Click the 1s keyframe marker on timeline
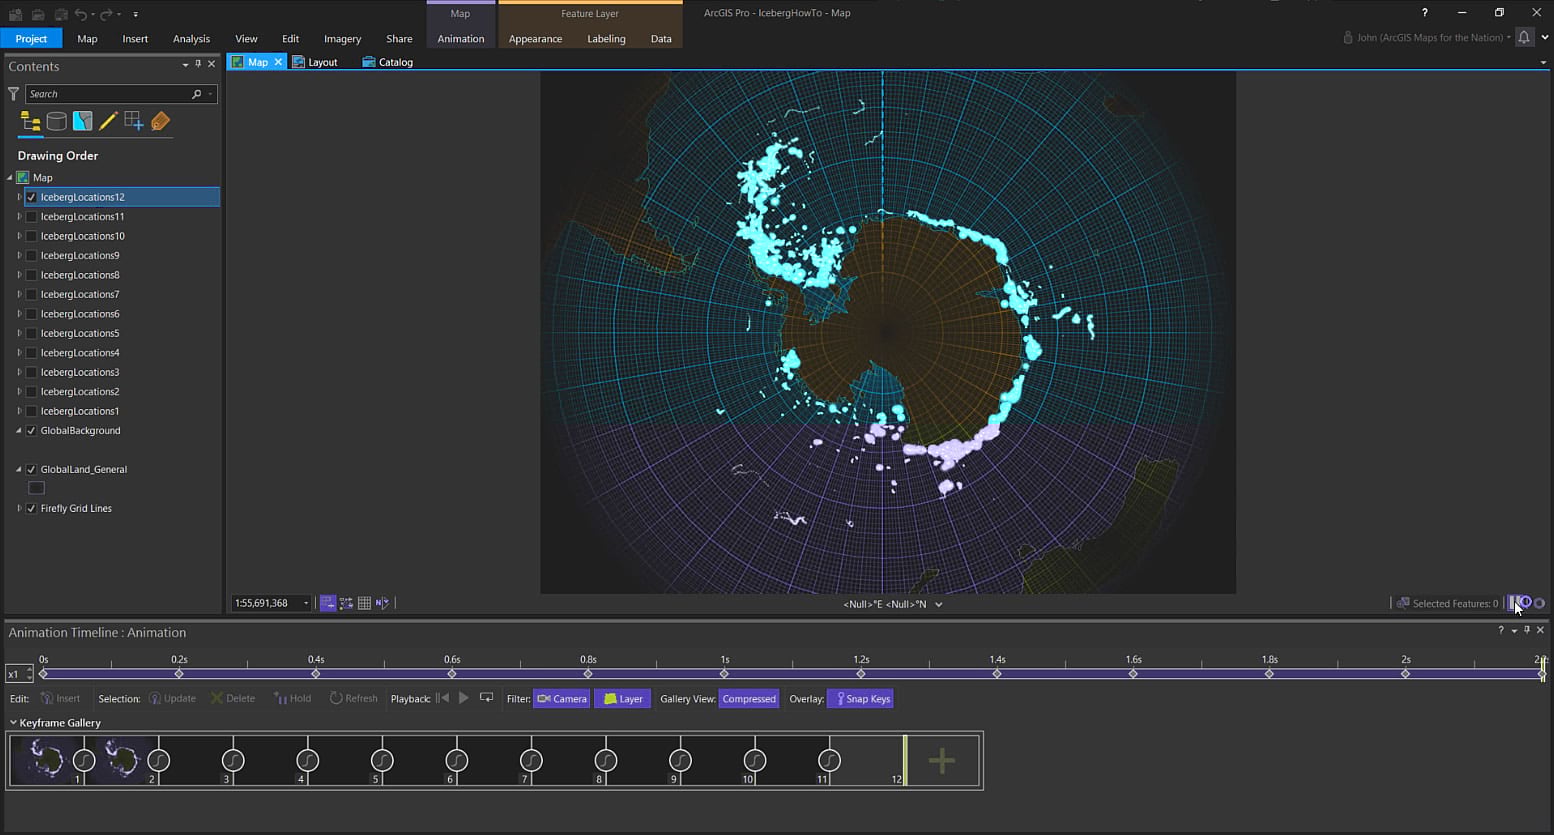Image resolution: width=1554 pixels, height=835 pixels. click(x=725, y=674)
